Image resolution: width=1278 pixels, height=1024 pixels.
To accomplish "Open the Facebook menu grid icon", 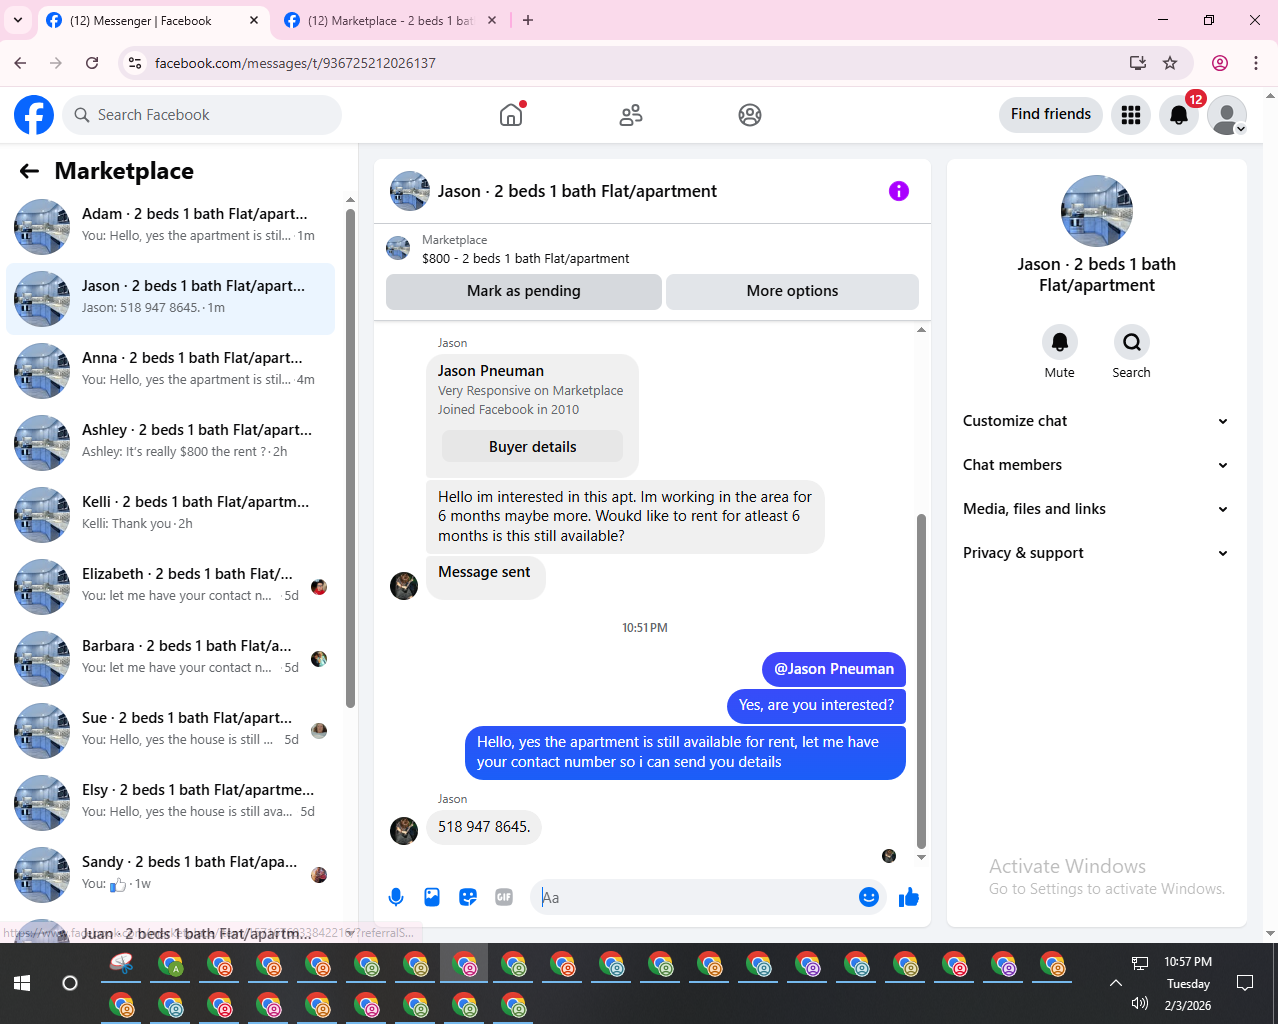I will coord(1131,115).
